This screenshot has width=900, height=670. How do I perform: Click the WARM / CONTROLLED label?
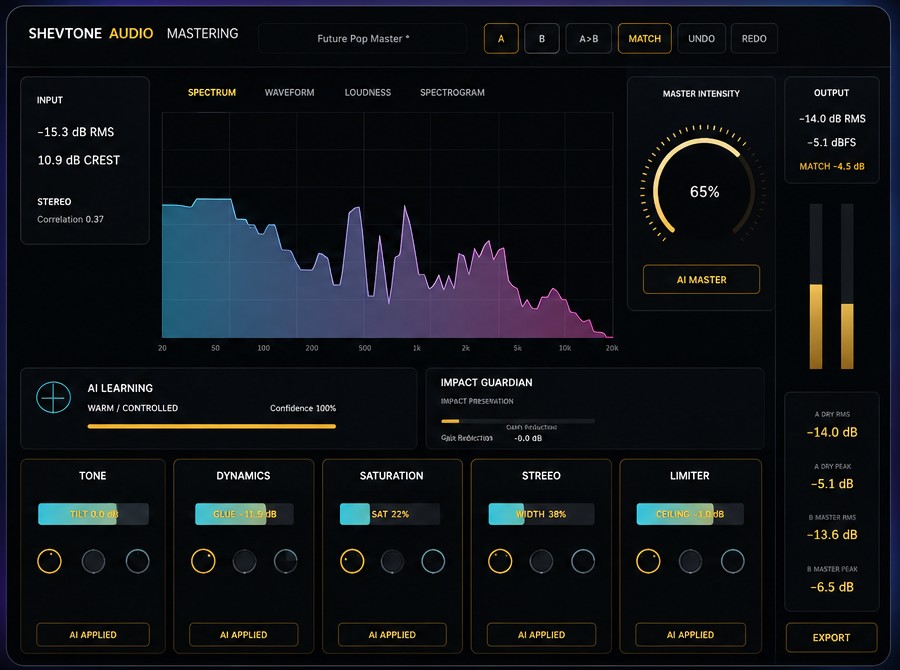point(133,408)
